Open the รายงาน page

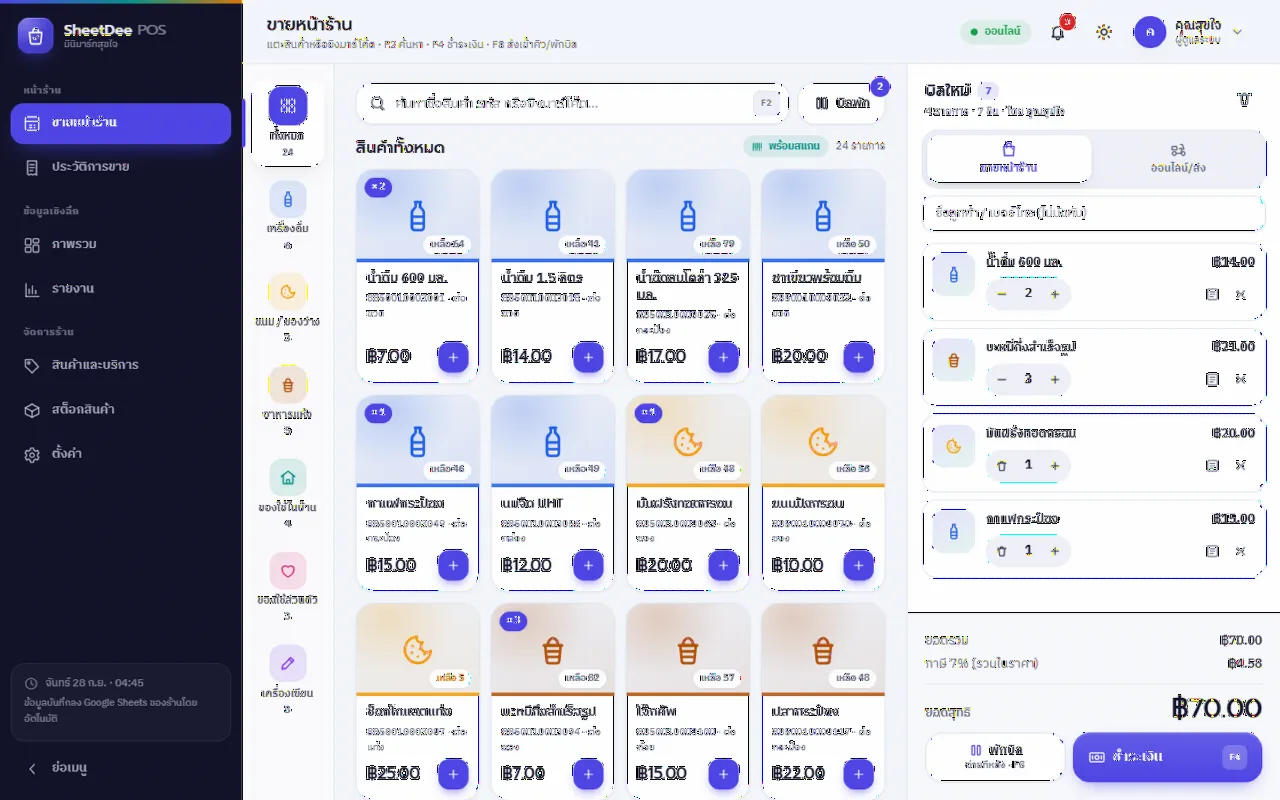point(120,289)
